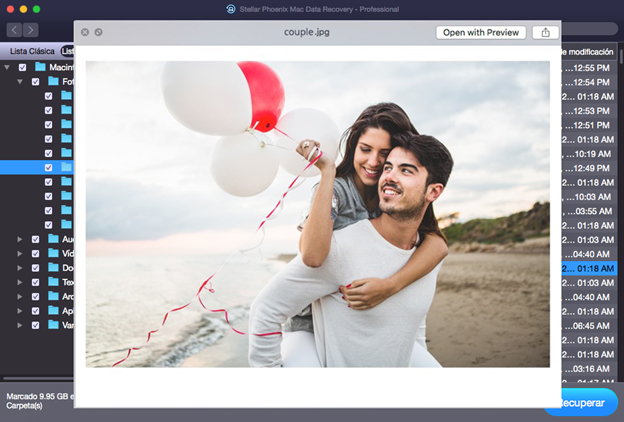Uncheck the Fo... folder checkbox
The height and width of the screenshot is (422, 624).
(x=35, y=82)
